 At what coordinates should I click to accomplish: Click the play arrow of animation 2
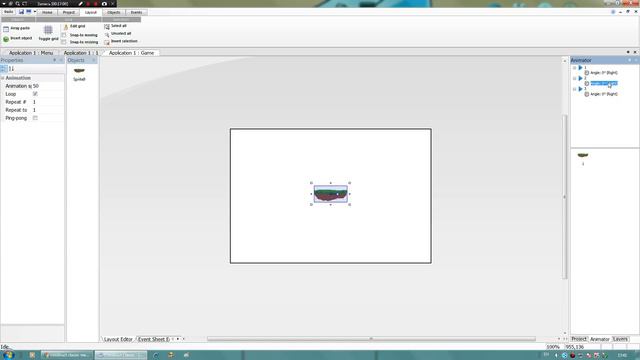click(x=580, y=78)
